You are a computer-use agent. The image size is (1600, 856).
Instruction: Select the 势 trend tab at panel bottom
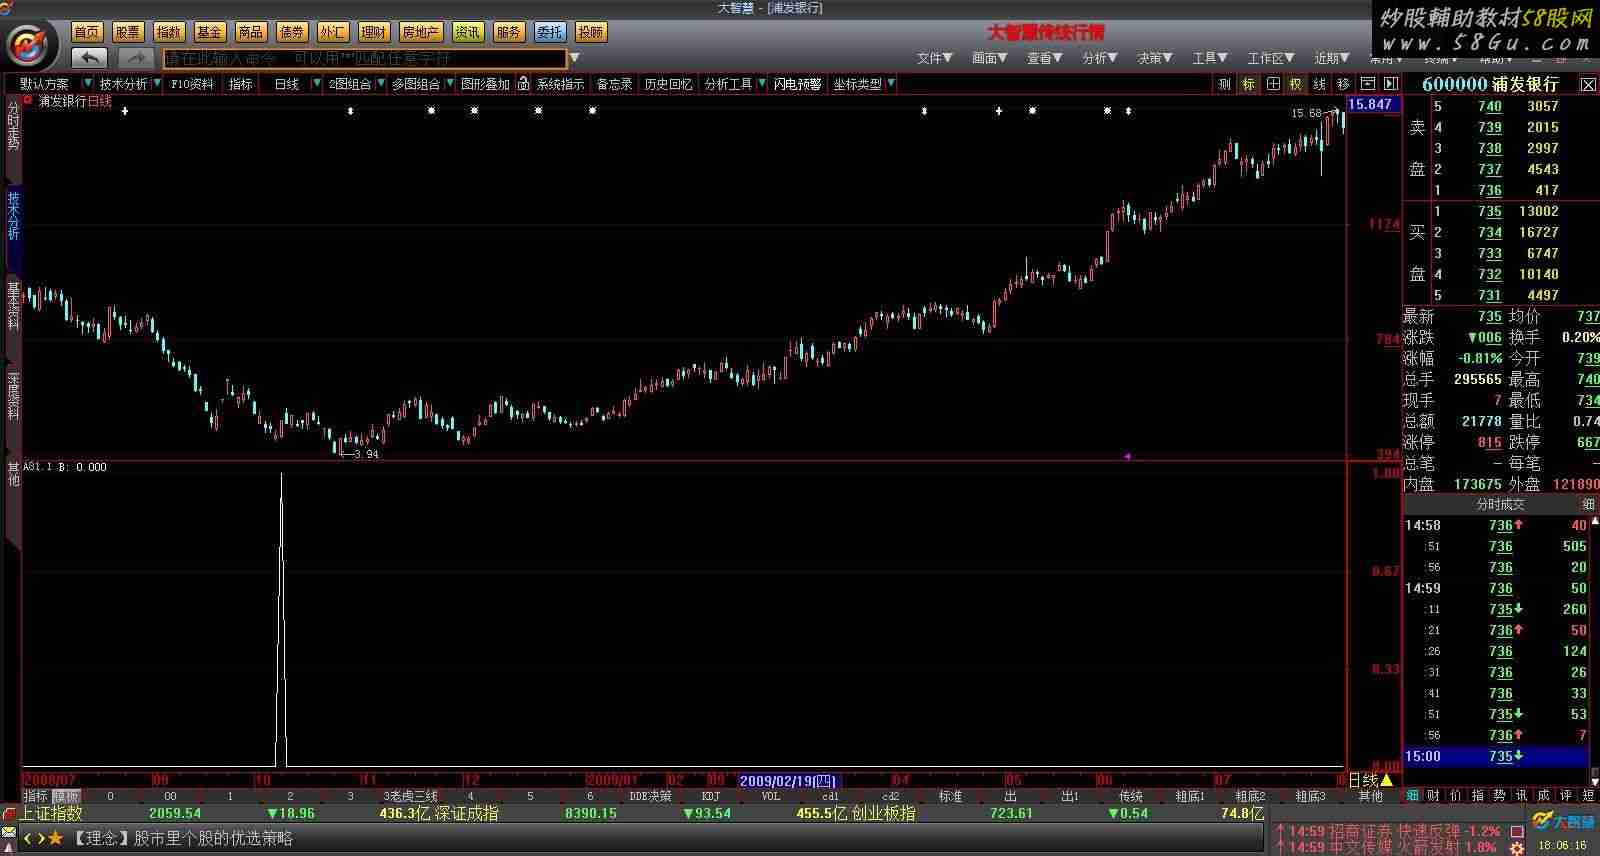[1500, 795]
